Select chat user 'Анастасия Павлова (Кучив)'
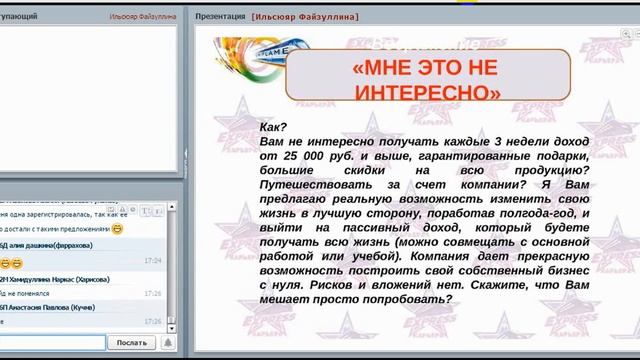Viewport: 640px width, 360px height. pos(51,307)
